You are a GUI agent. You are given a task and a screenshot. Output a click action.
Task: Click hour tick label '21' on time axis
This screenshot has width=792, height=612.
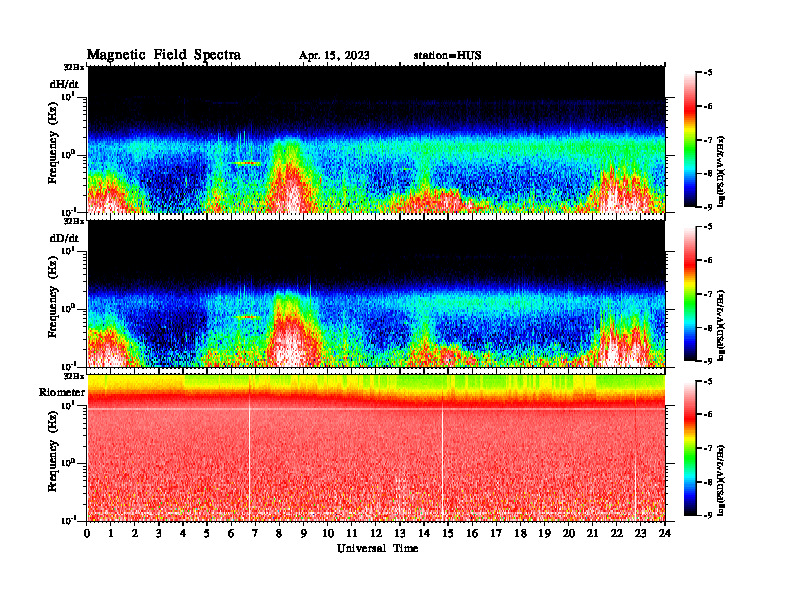coord(592,533)
